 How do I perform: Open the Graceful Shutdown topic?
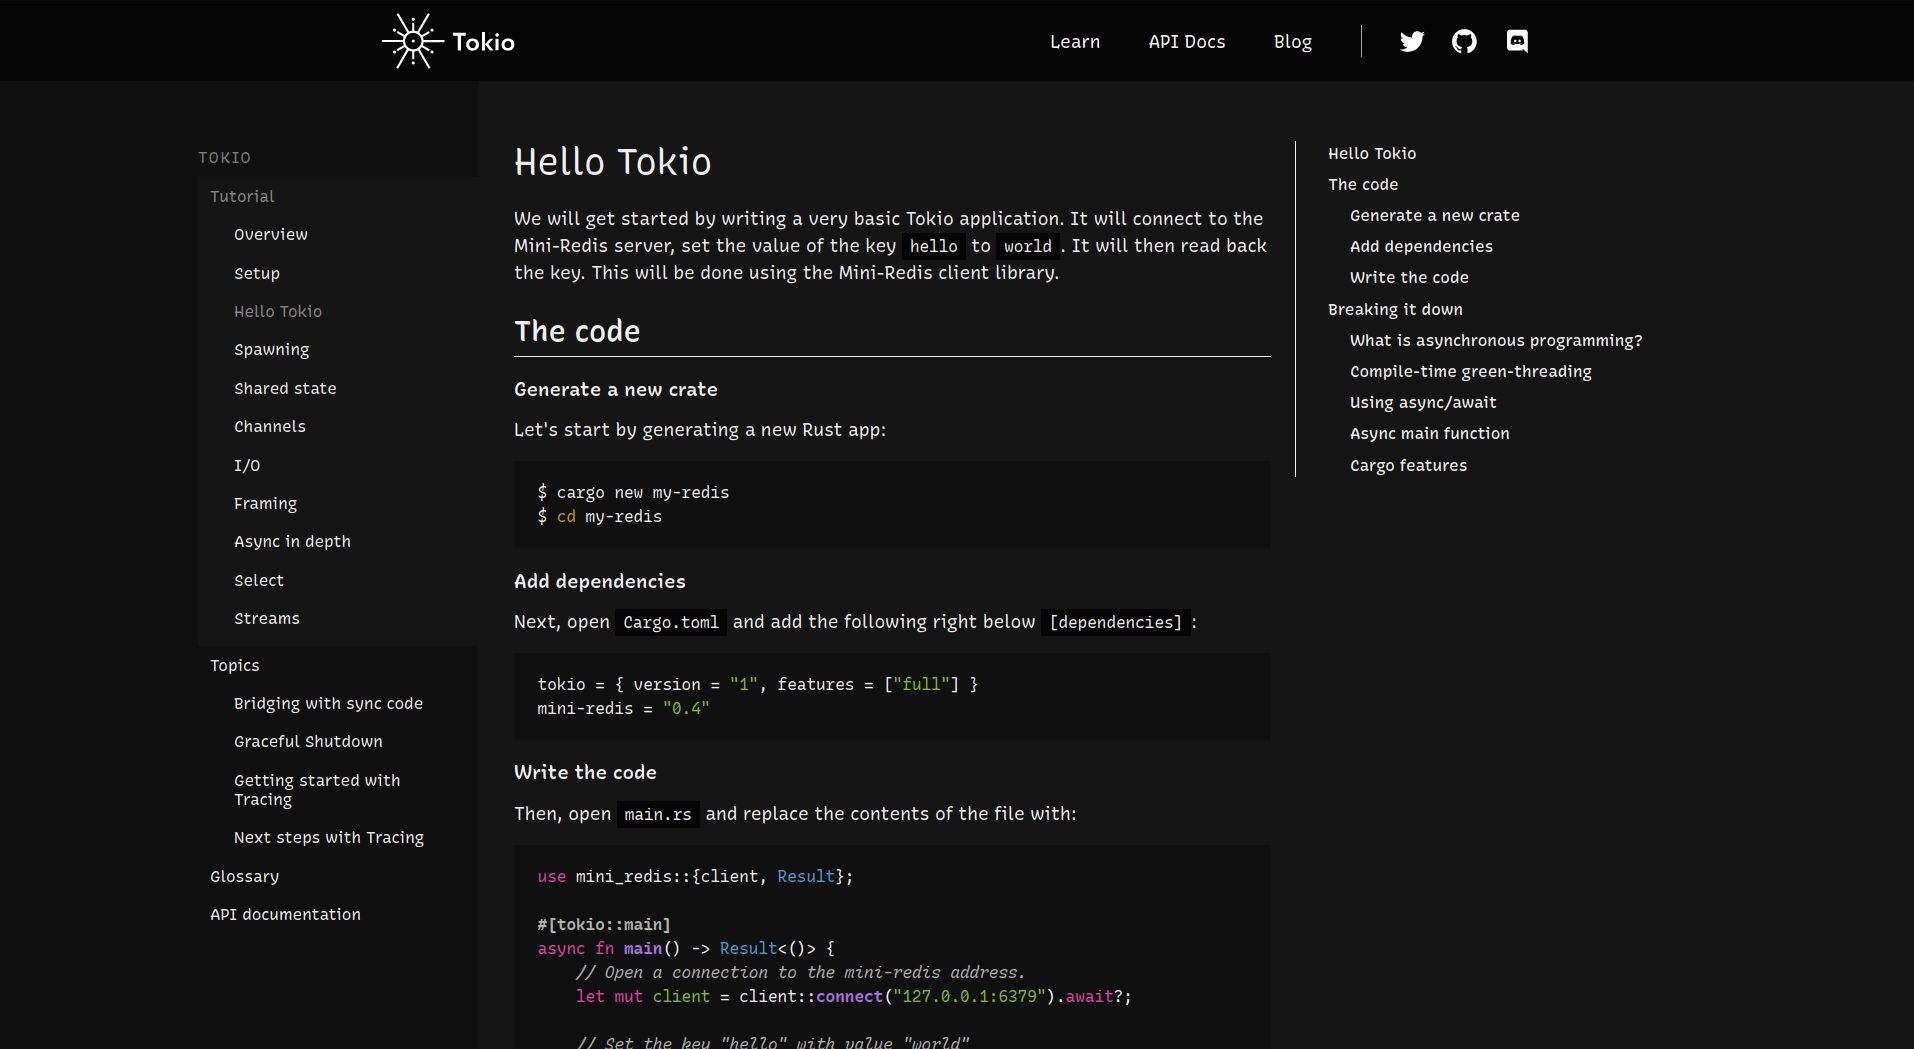point(308,741)
